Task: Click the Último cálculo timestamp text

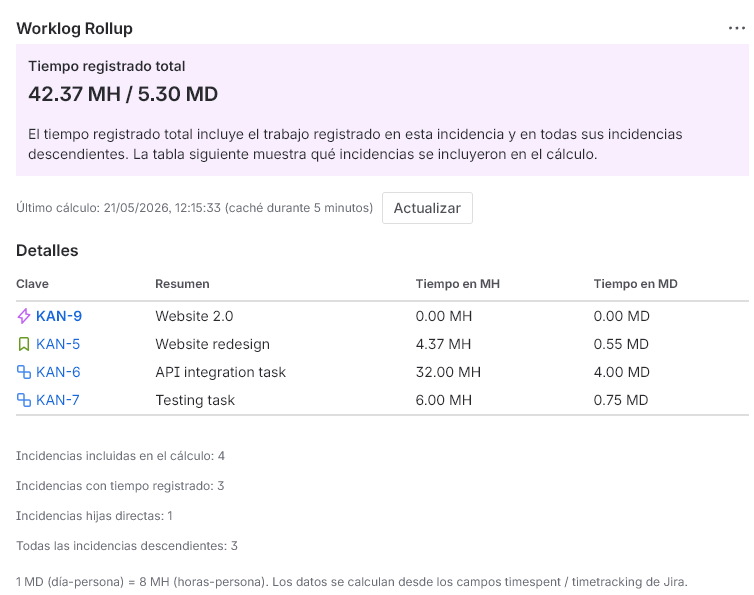Action: pos(194,208)
